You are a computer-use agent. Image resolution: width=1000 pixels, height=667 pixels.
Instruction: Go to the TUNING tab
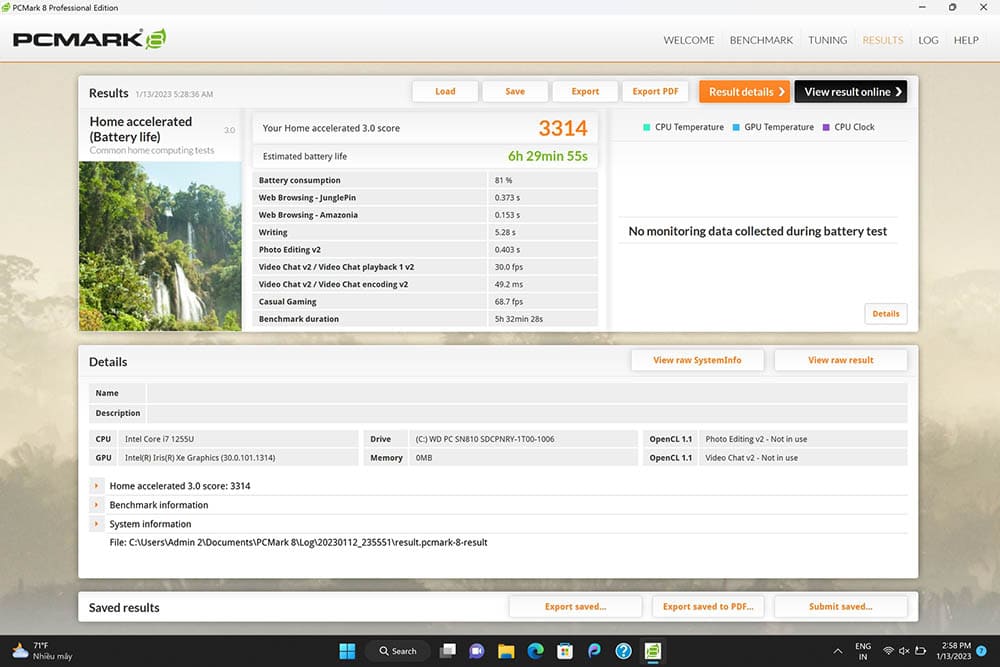click(827, 40)
